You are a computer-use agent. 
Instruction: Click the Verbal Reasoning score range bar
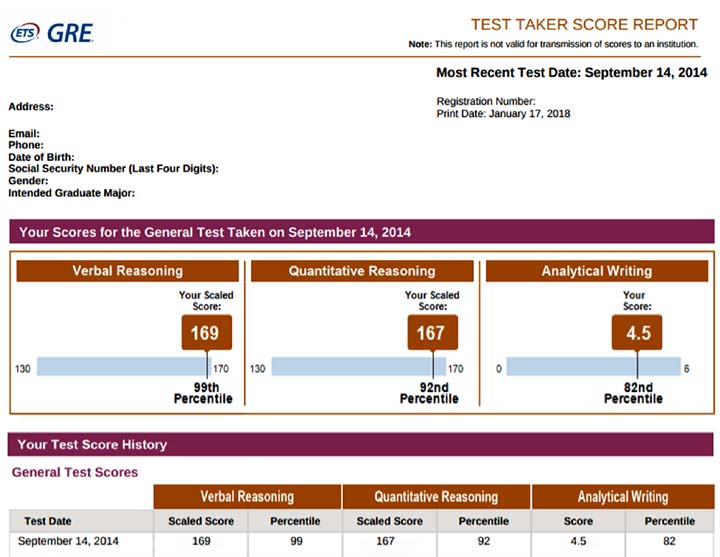pos(124,366)
